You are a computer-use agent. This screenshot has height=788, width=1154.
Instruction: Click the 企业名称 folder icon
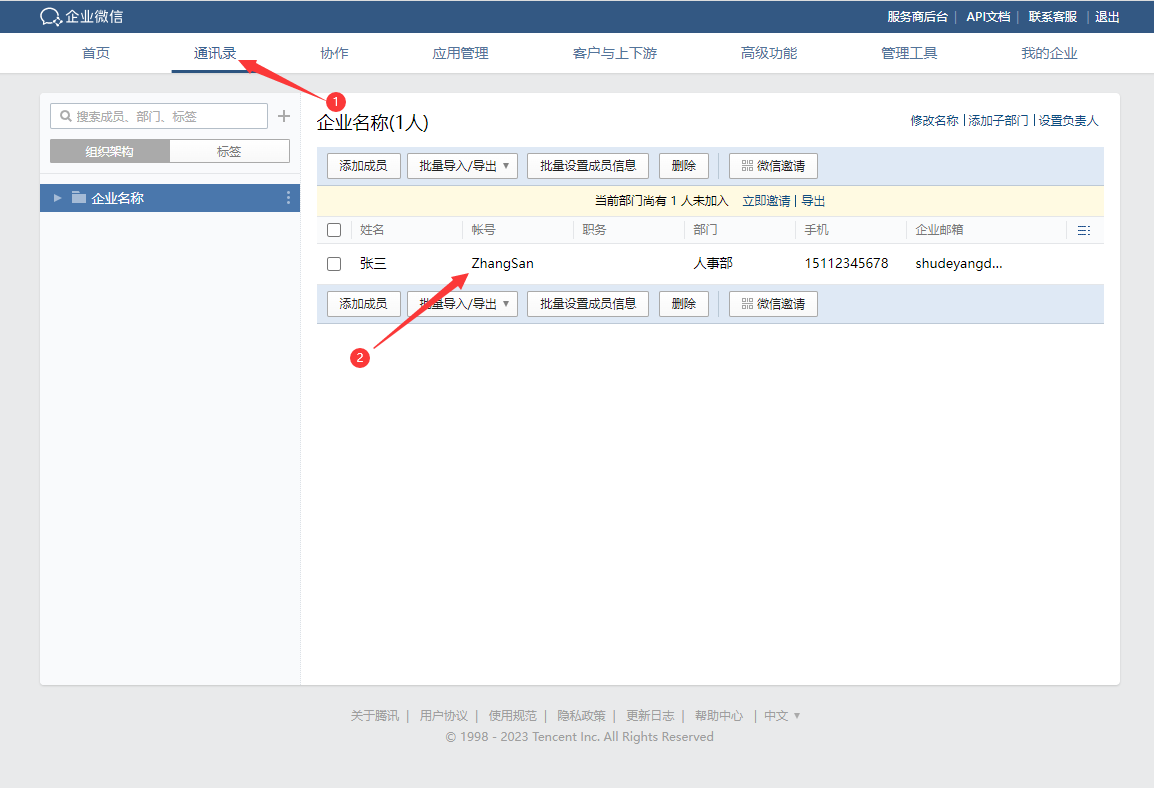click(79, 198)
